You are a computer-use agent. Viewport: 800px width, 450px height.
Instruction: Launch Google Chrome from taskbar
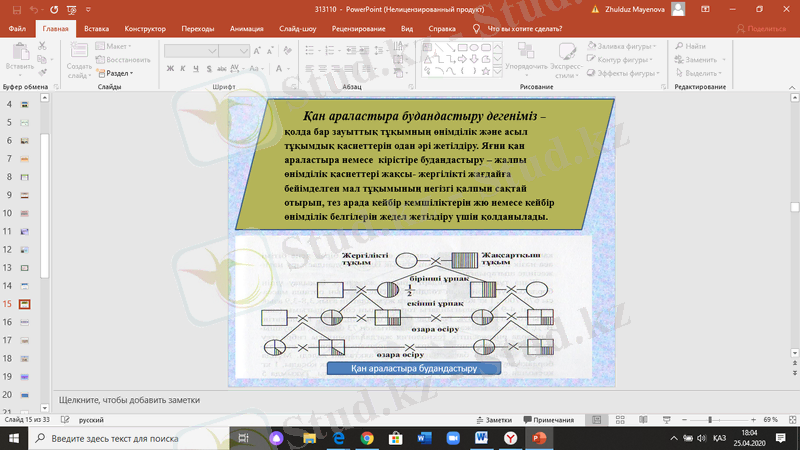click(x=367, y=438)
